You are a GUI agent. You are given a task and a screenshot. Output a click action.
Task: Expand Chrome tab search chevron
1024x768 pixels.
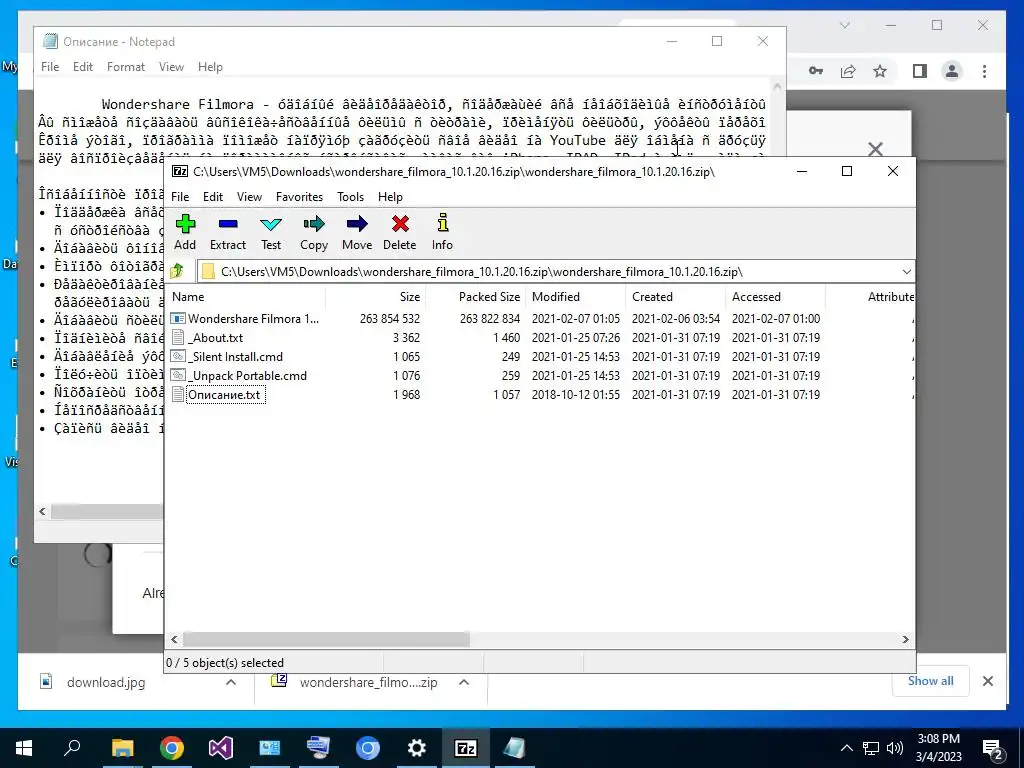[844, 25]
